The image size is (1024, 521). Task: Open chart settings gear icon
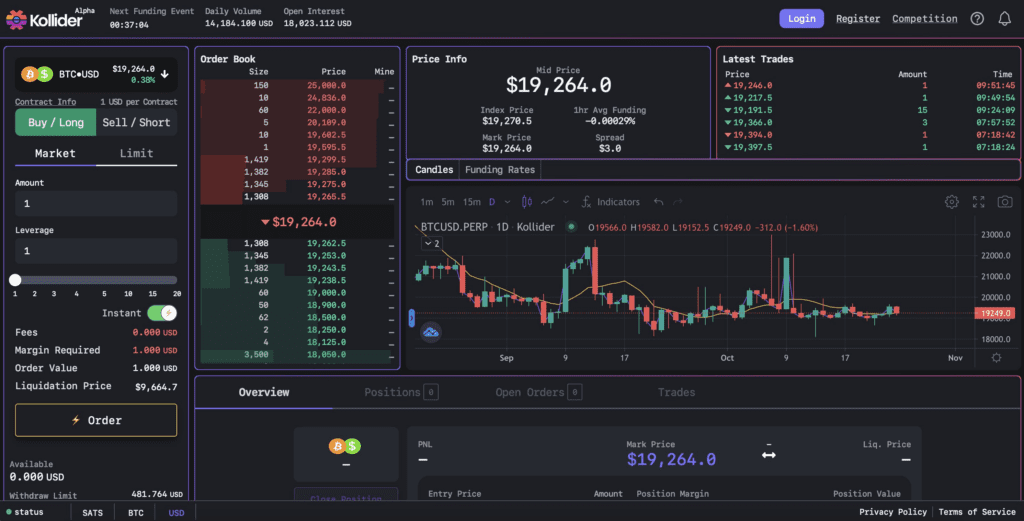tap(952, 202)
